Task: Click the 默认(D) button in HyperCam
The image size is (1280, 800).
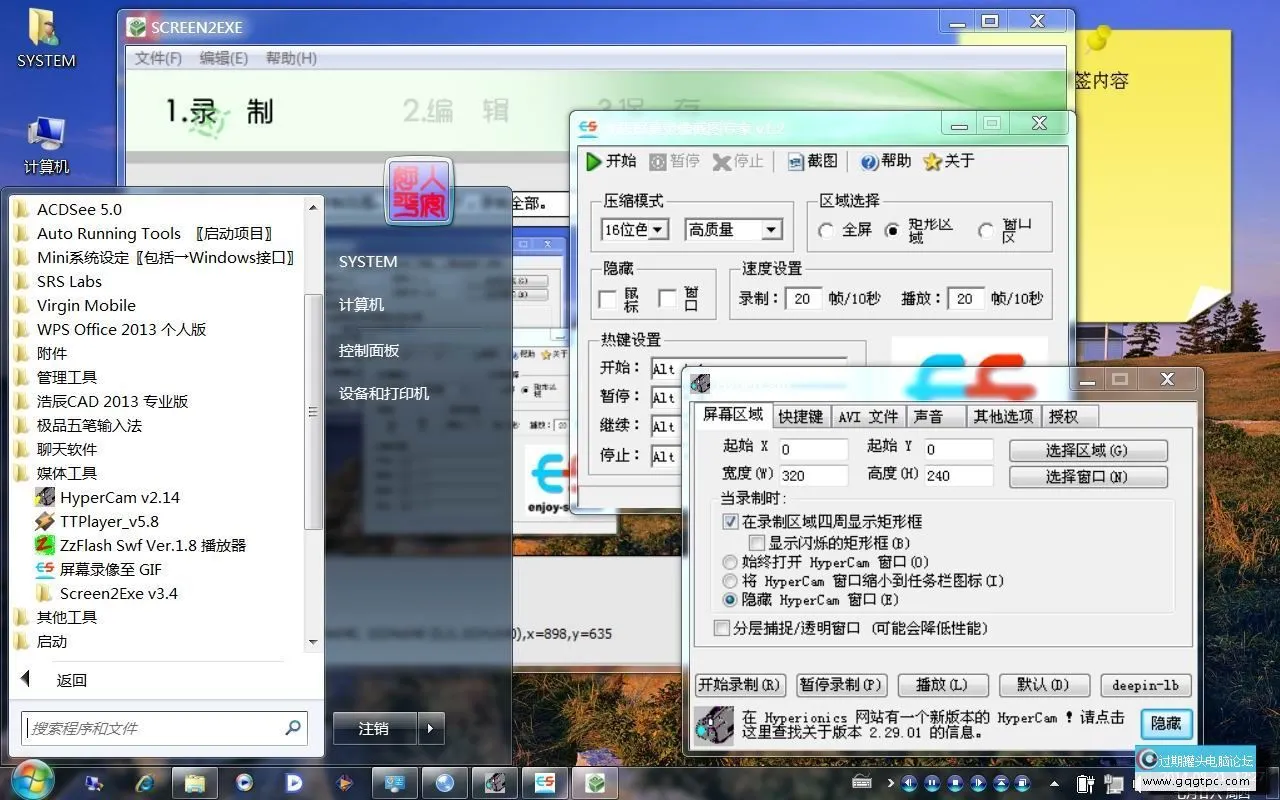Action: point(1044,685)
